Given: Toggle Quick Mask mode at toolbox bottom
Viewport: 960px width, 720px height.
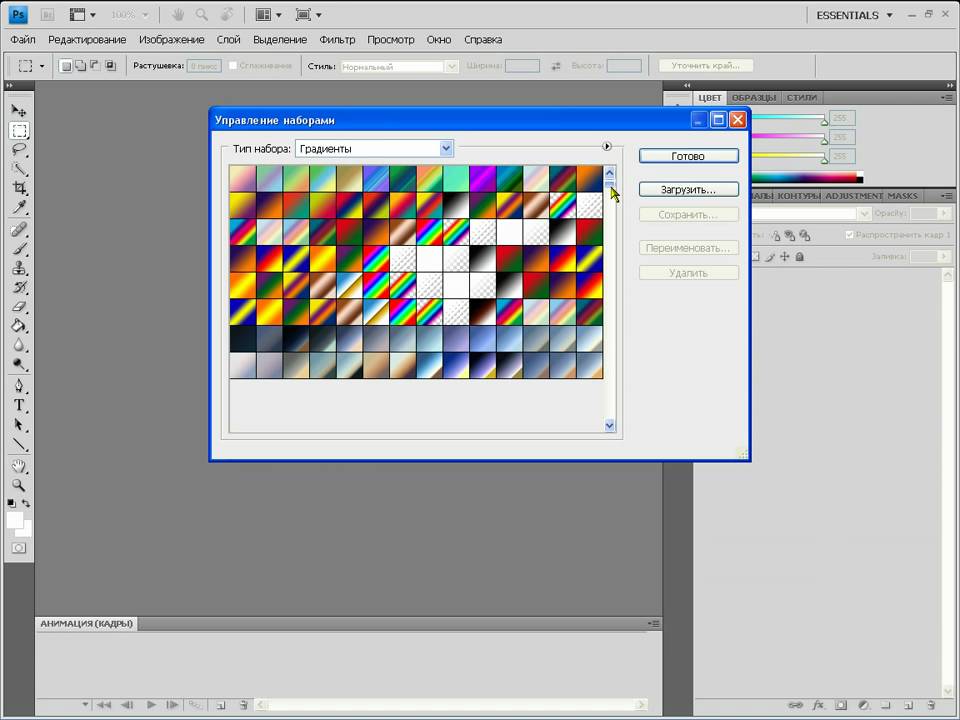Looking at the screenshot, I should [19, 548].
